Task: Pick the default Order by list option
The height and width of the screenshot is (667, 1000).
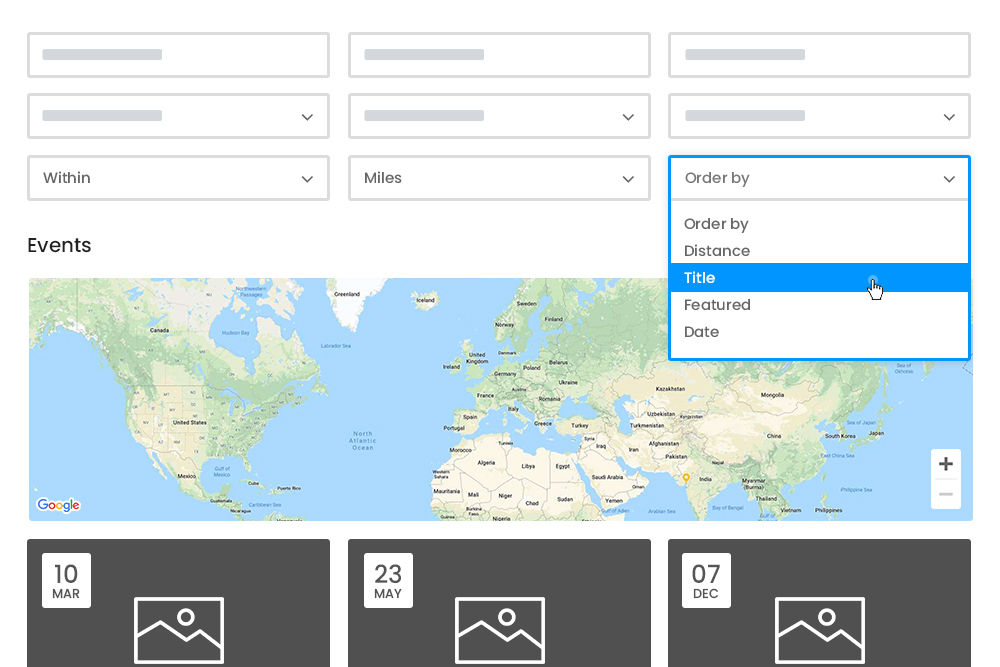Action: 716,224
